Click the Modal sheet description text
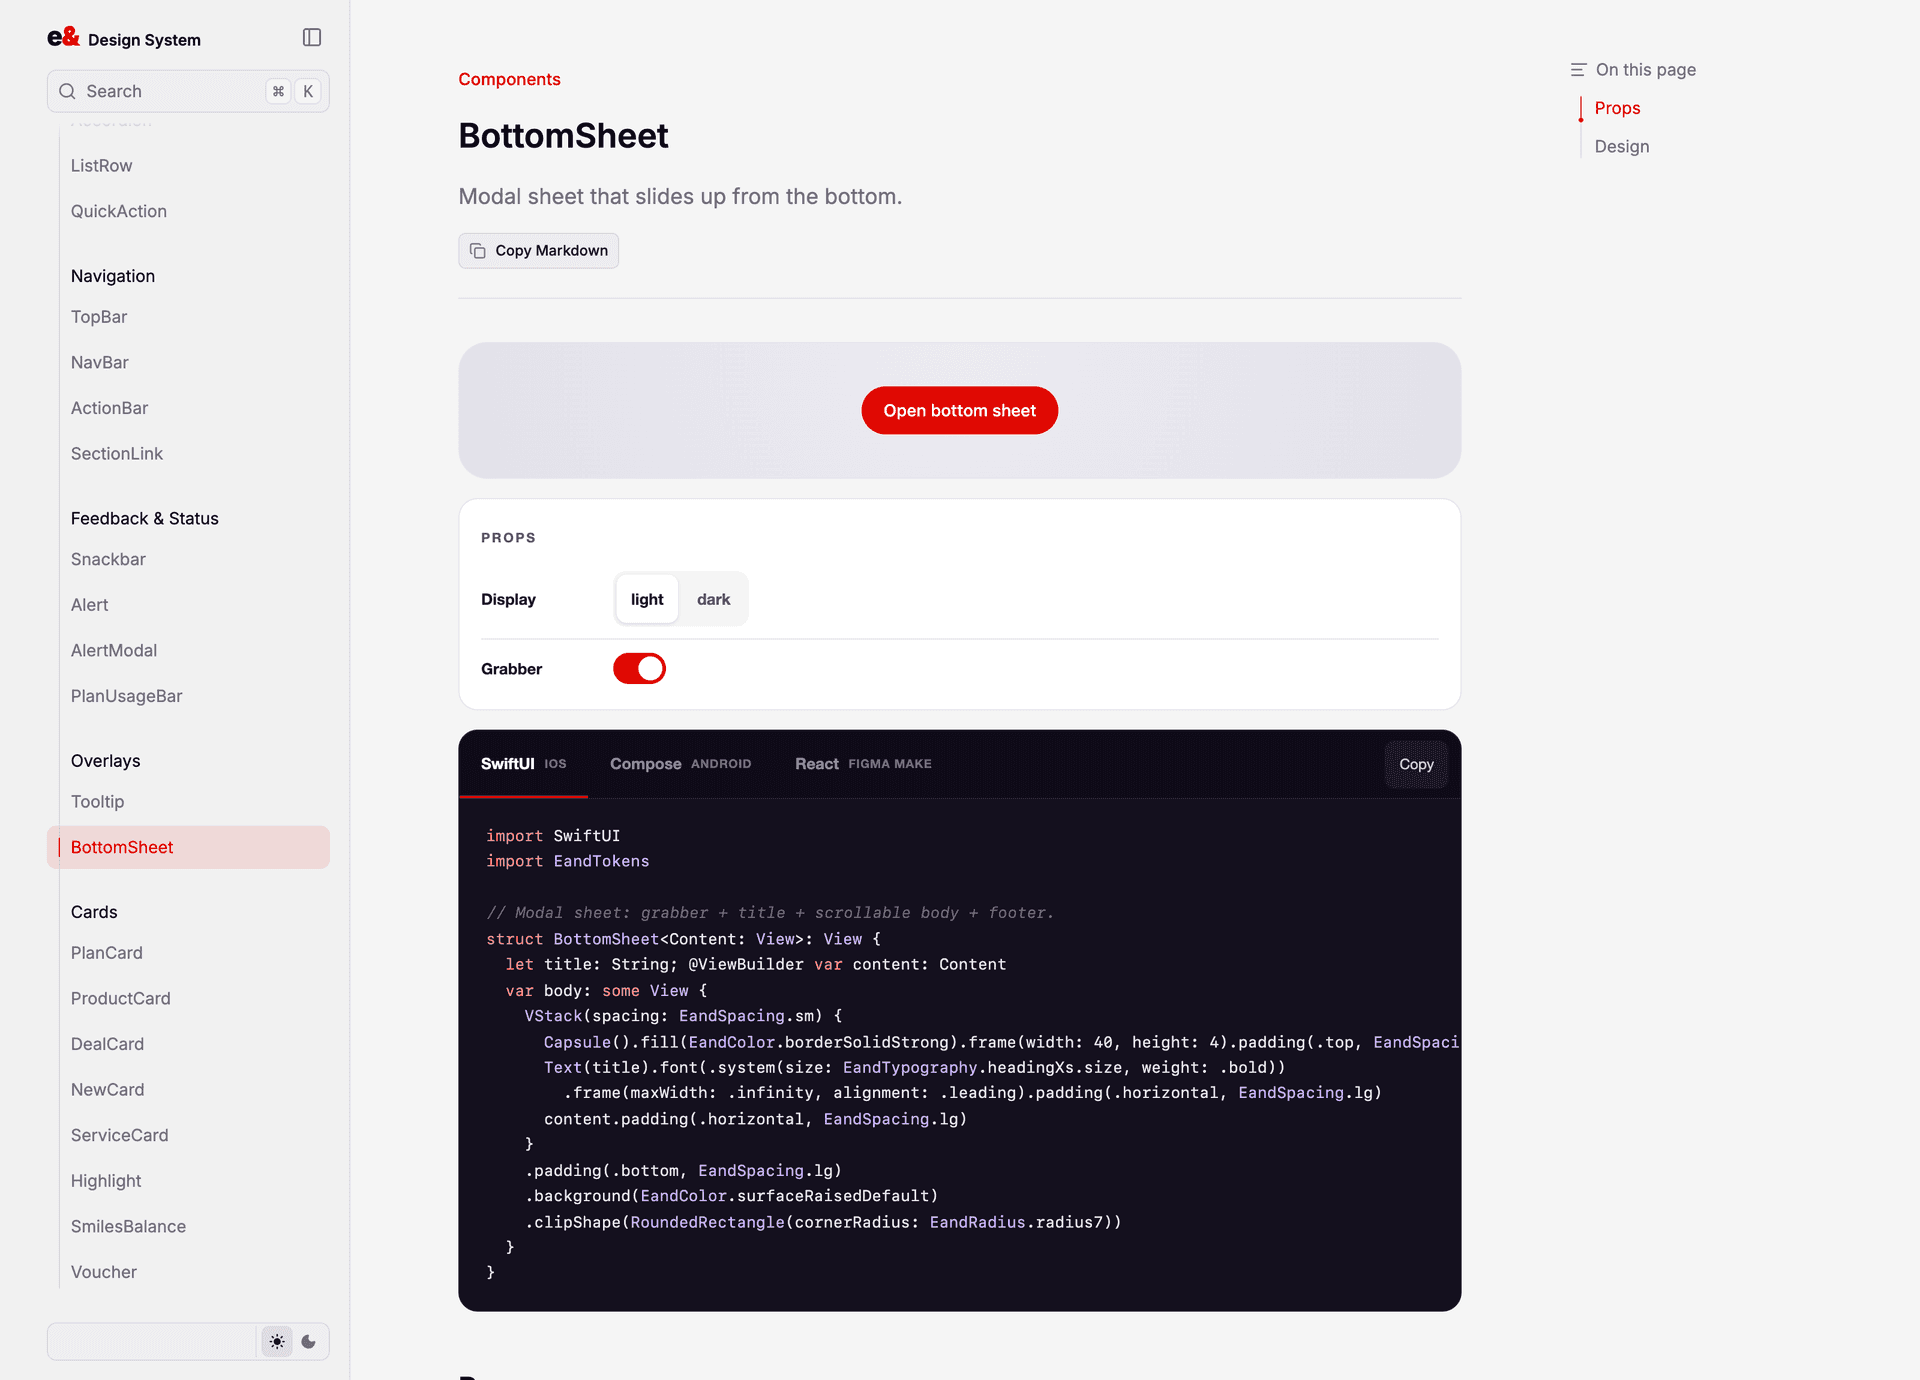This screenshot has height=1380, width=1920. 680,196
